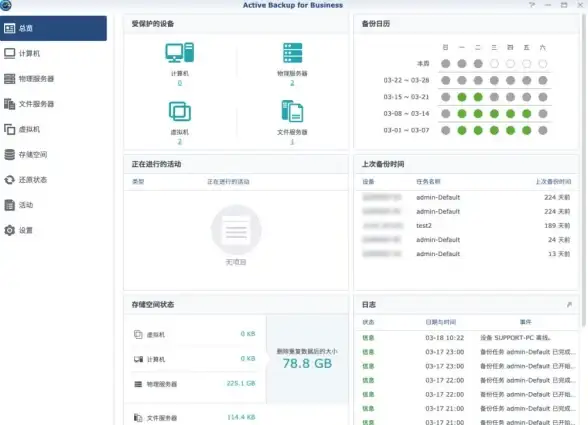Expand the 日志 panel with the arrow icon
This screenshot has height=425, width=588.
pyautogui.click(x=569, y=305)
